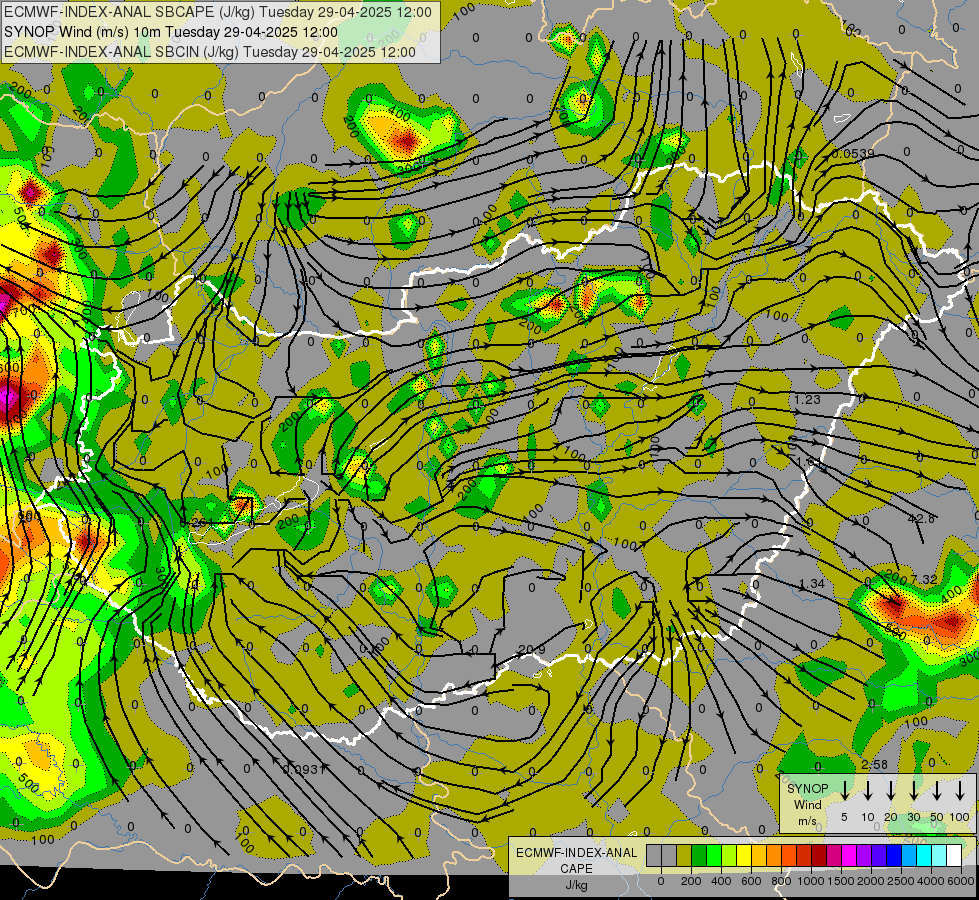Click the 6000 tick label in CAPE legend
The height and width of the screenshot is (900, 979).
click(961, 881)
